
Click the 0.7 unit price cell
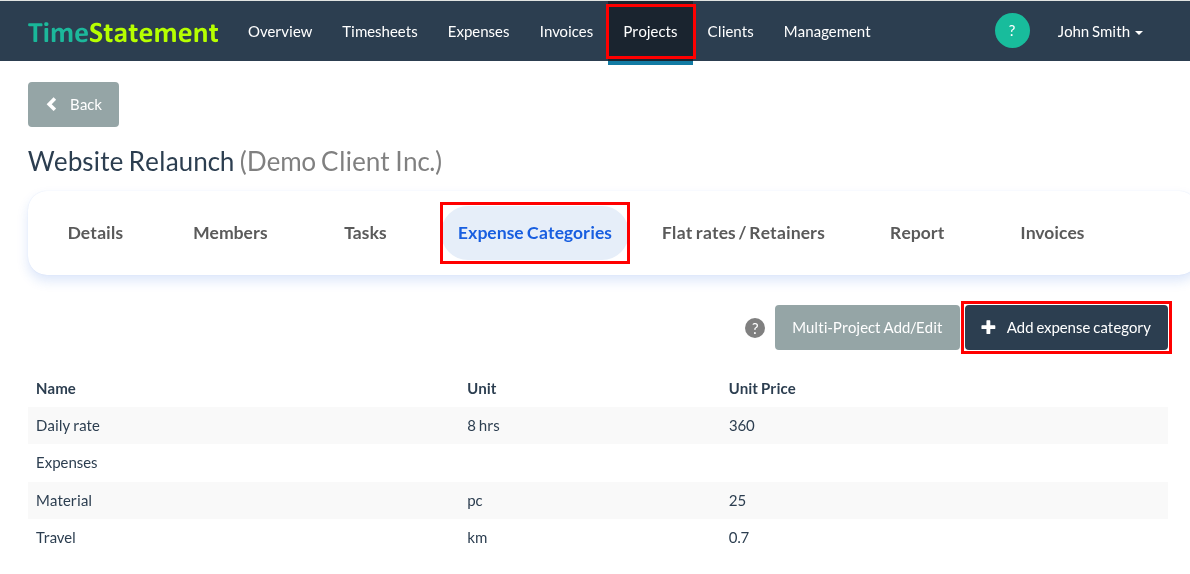tap(738, 538)
